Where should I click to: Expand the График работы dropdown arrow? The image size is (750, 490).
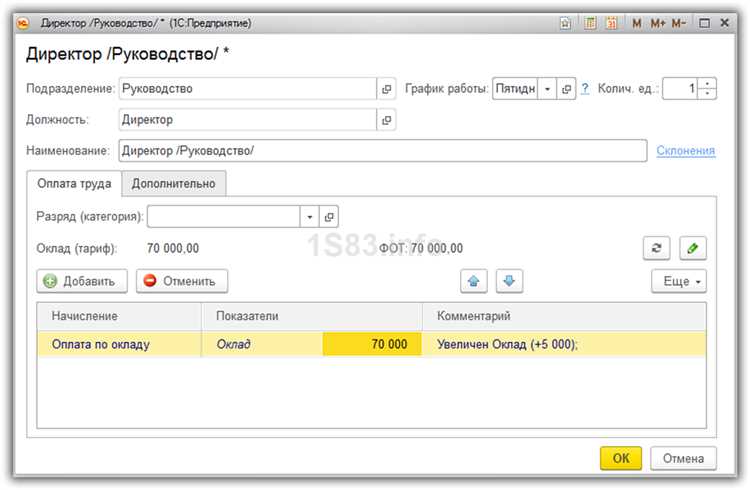[547, 89]
